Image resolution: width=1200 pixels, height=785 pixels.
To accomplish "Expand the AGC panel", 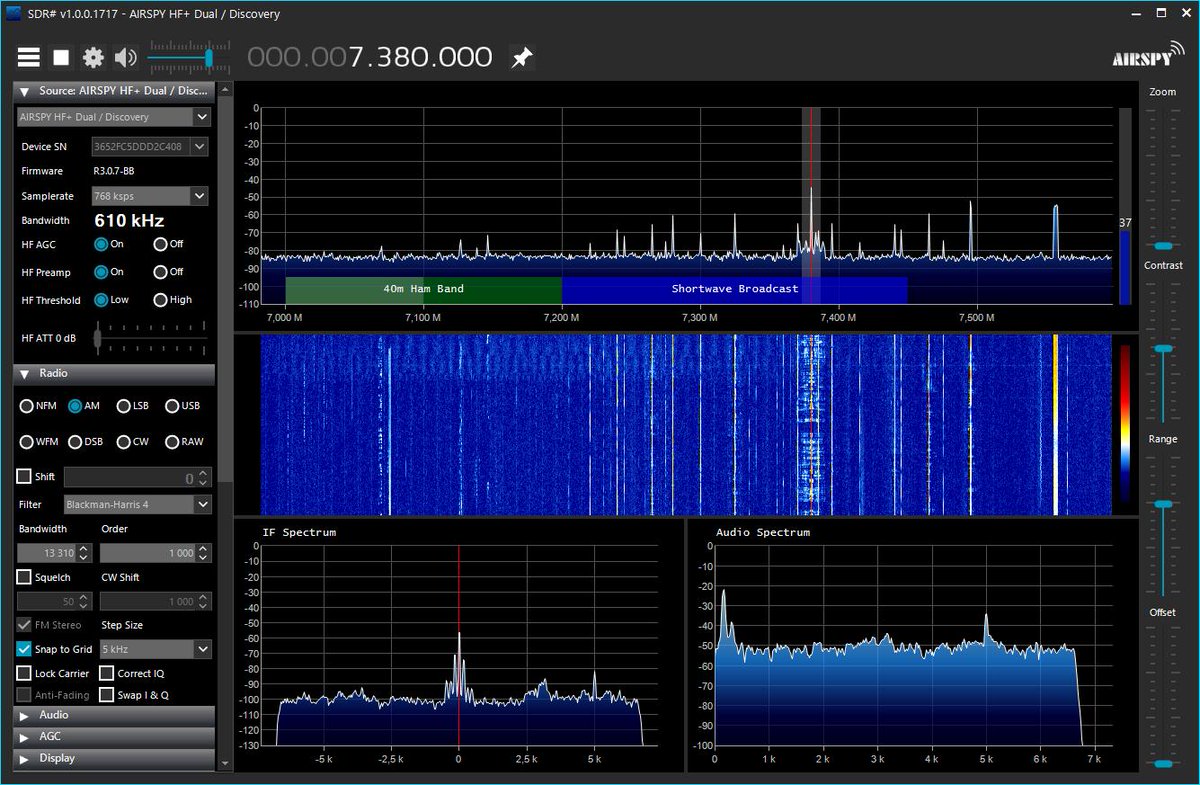I will pos(114,736).
